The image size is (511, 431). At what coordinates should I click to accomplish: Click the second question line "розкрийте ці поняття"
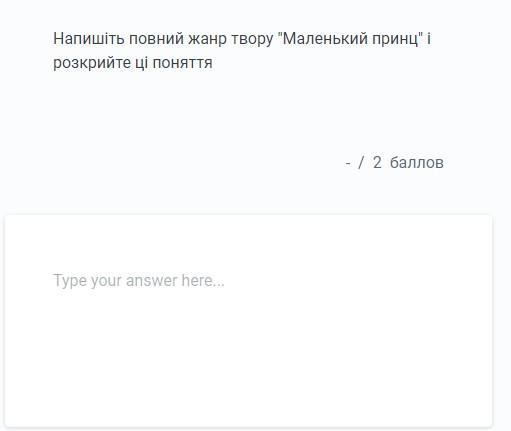(x=133, y=63)
